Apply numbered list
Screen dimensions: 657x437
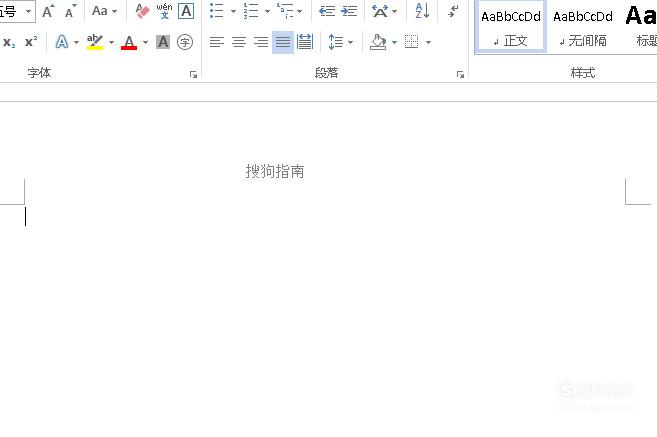pos(251,11)
